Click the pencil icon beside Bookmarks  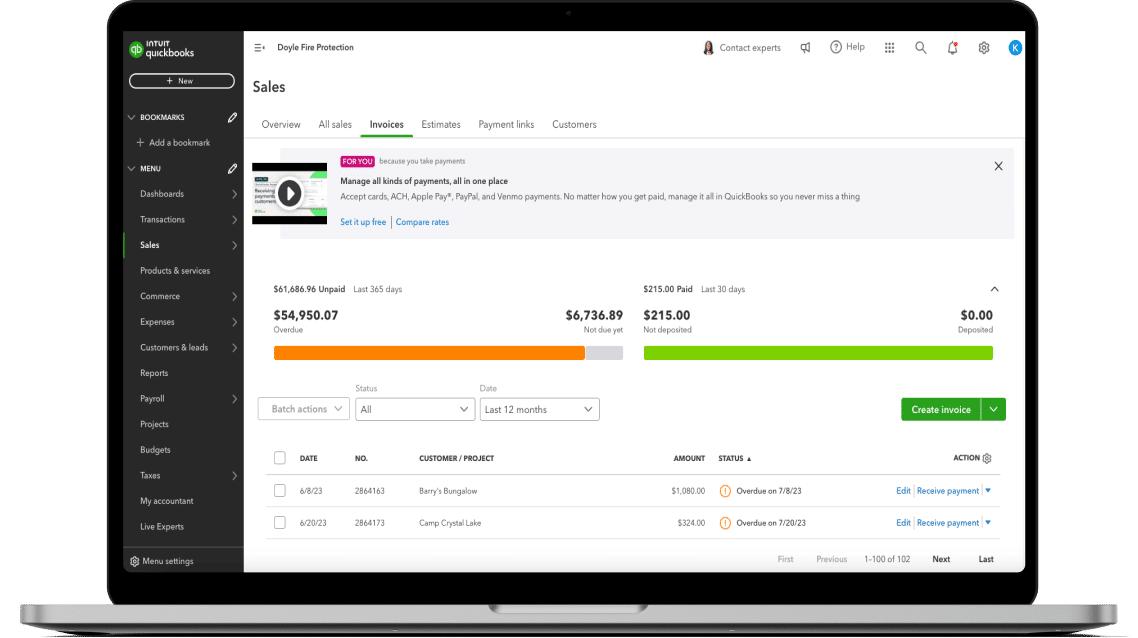click(232, 117)
